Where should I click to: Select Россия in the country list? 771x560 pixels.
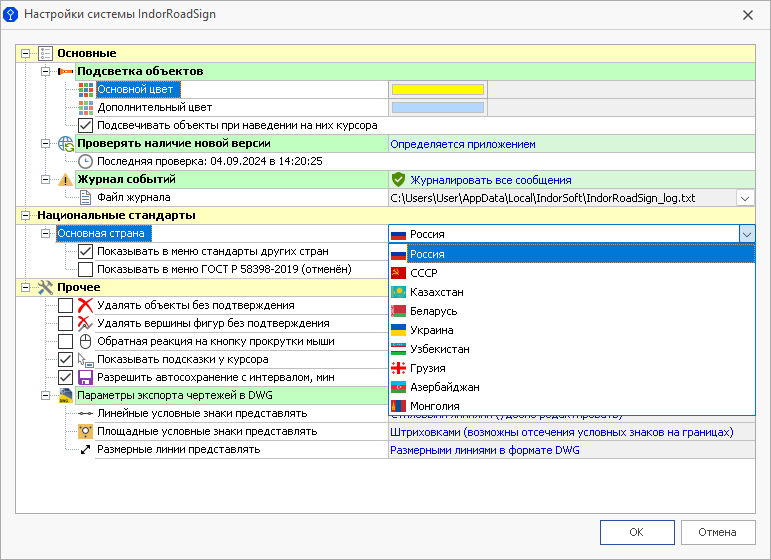572,254
